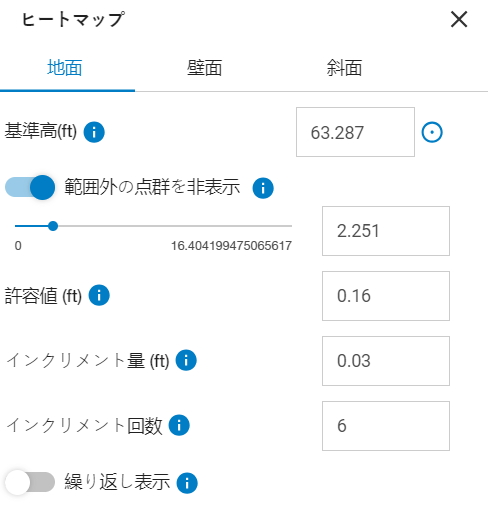Focus the range value field showing 2.251

386,231
